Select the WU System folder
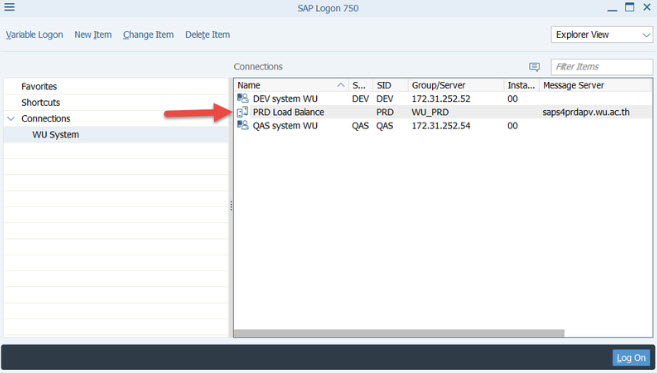This screenshot has width=657, height=373. point(56,135)
